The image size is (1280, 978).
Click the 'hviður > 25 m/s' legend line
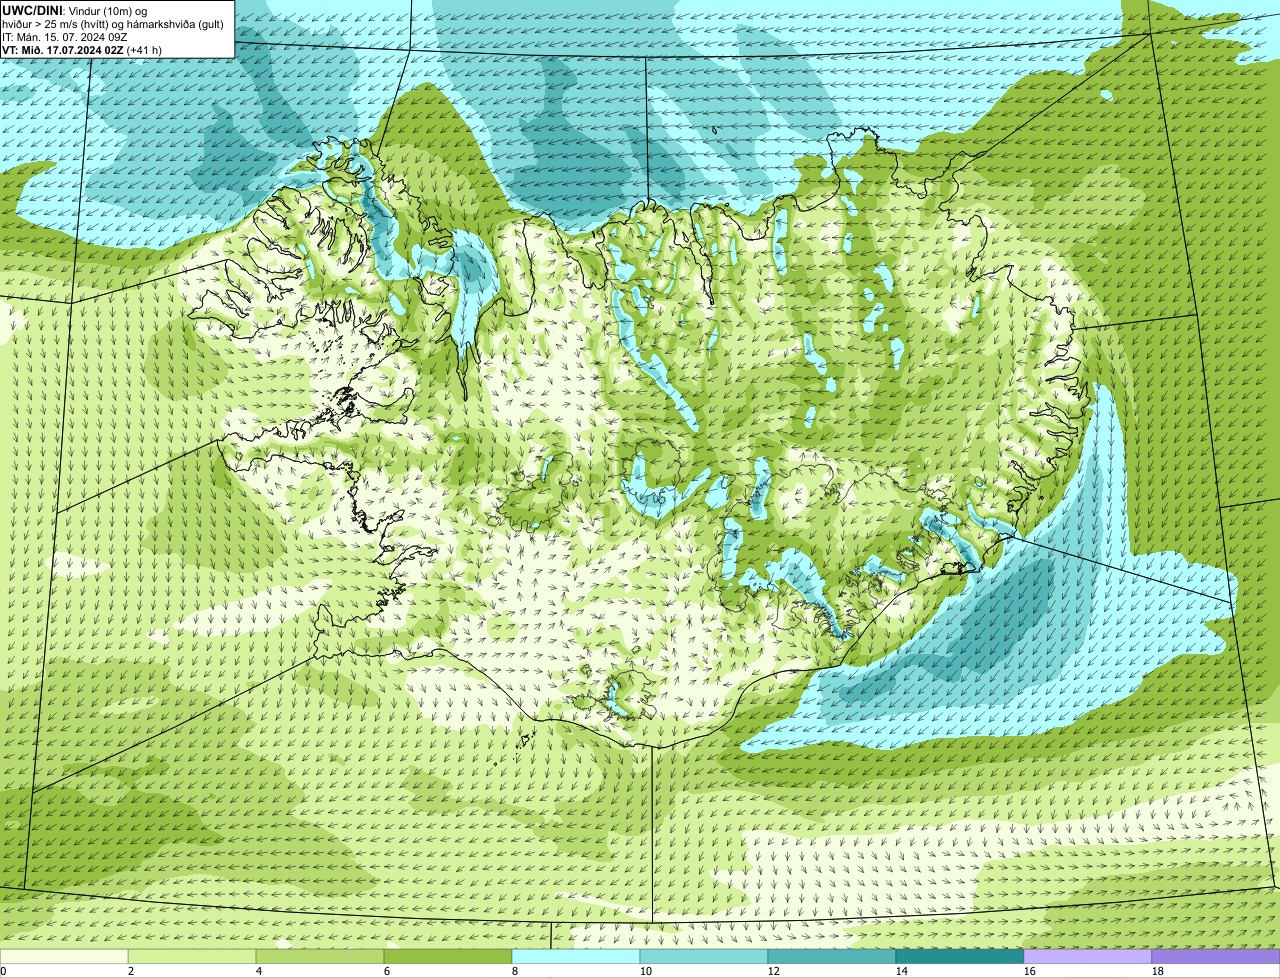[113, 23]
